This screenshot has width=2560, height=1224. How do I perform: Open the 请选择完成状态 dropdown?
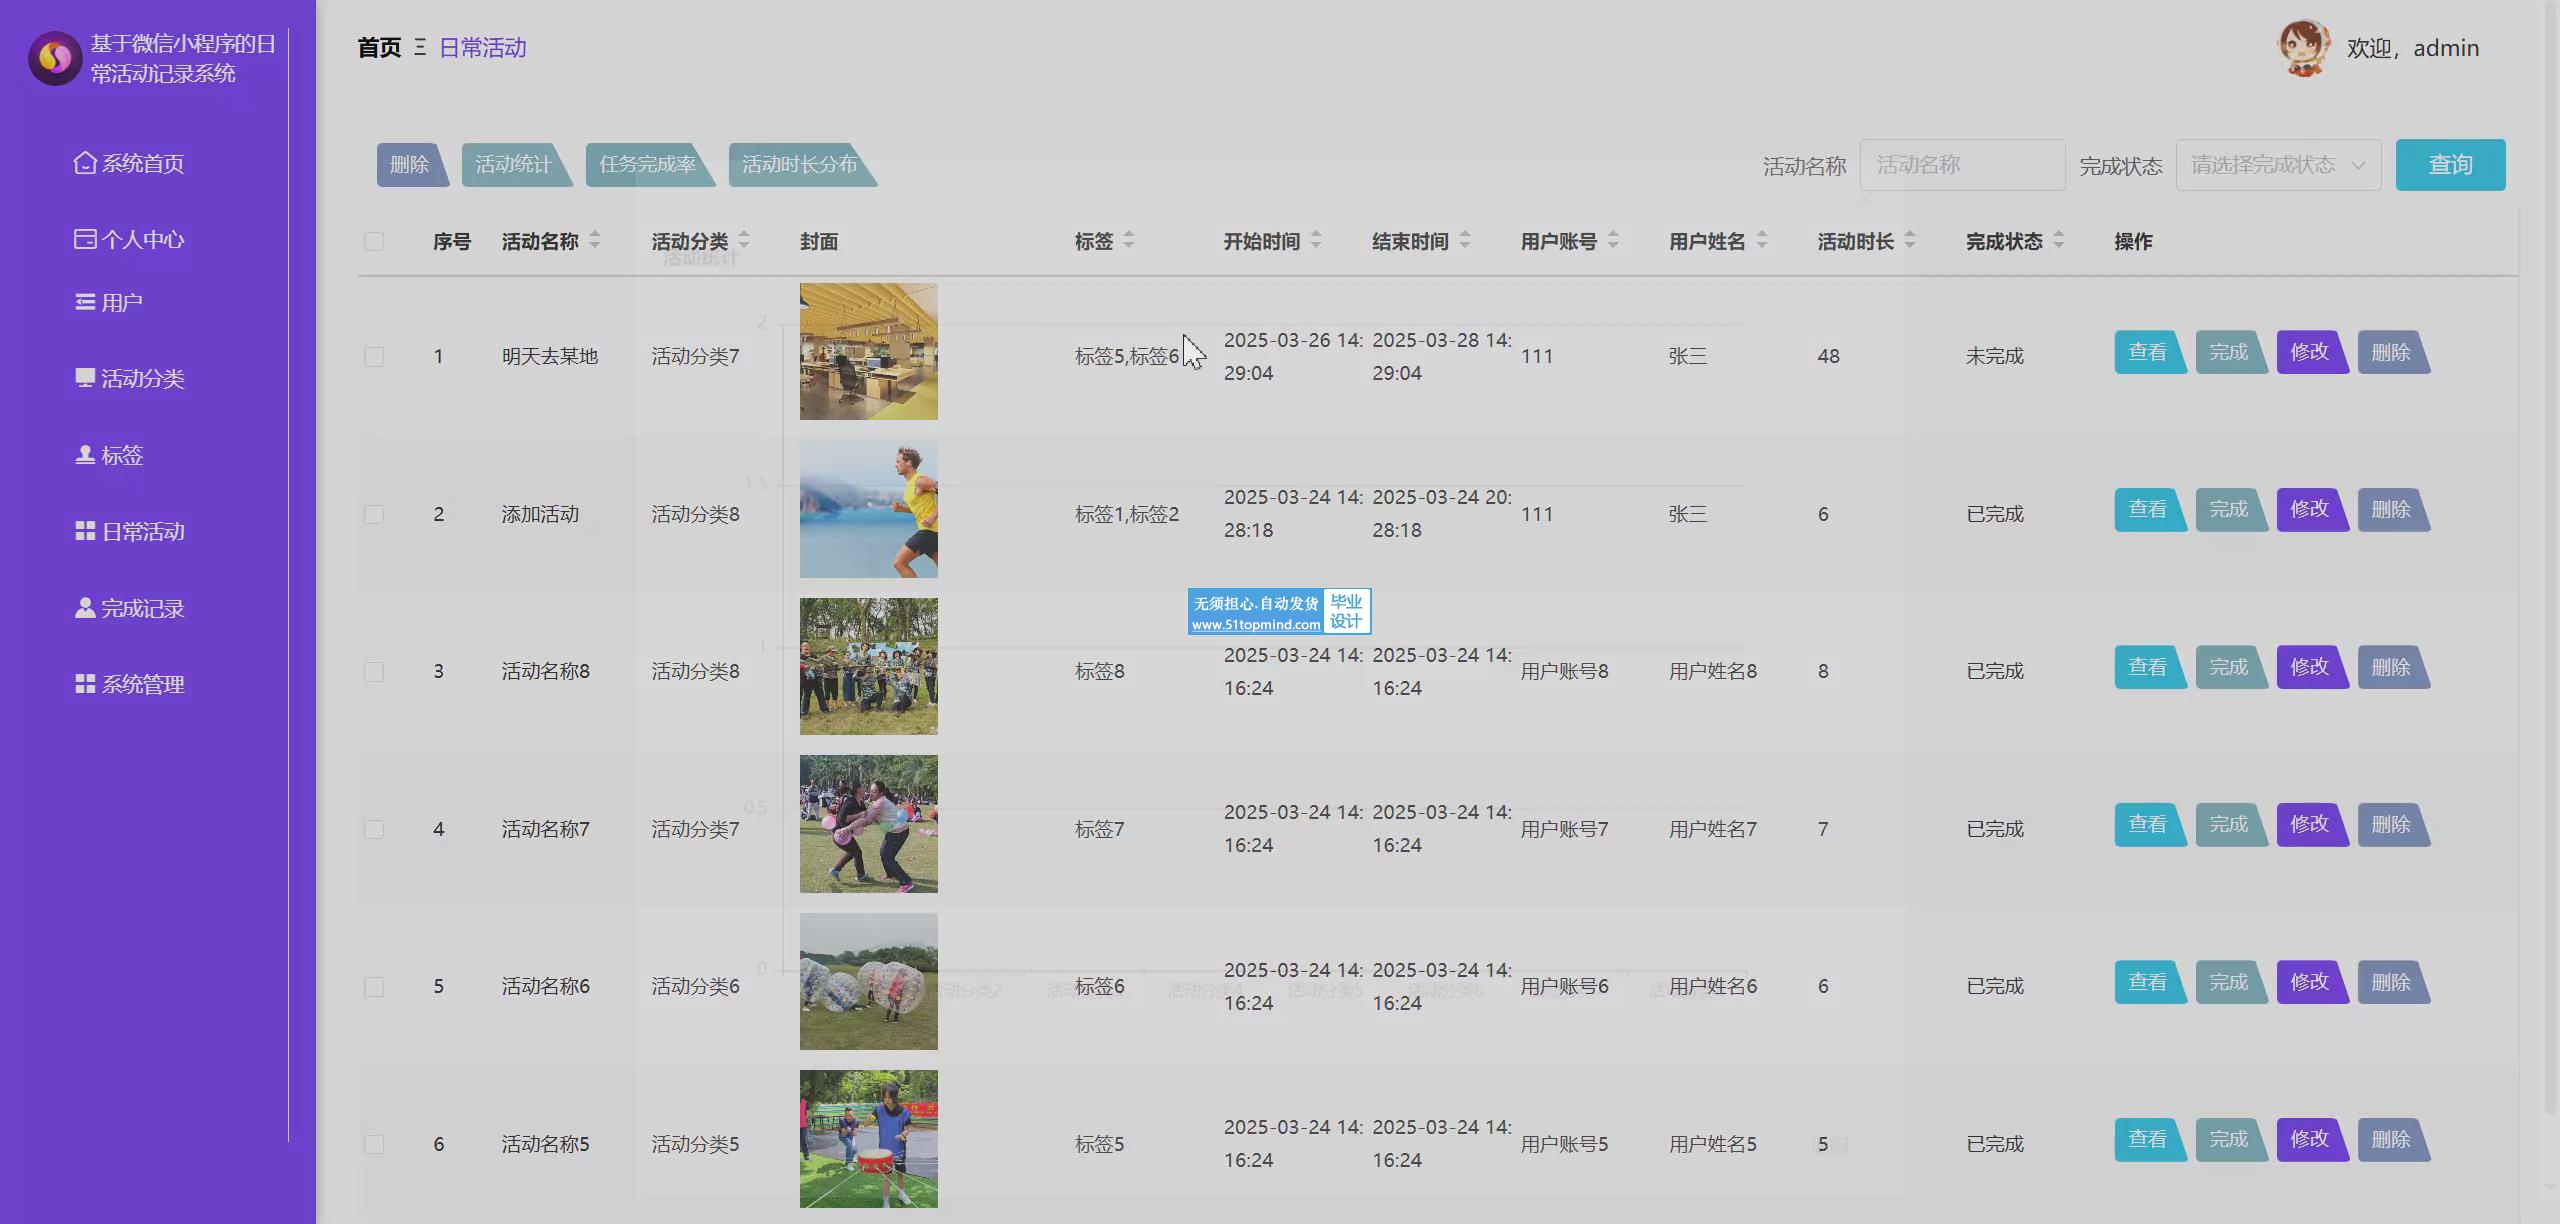coord(2277,165)
